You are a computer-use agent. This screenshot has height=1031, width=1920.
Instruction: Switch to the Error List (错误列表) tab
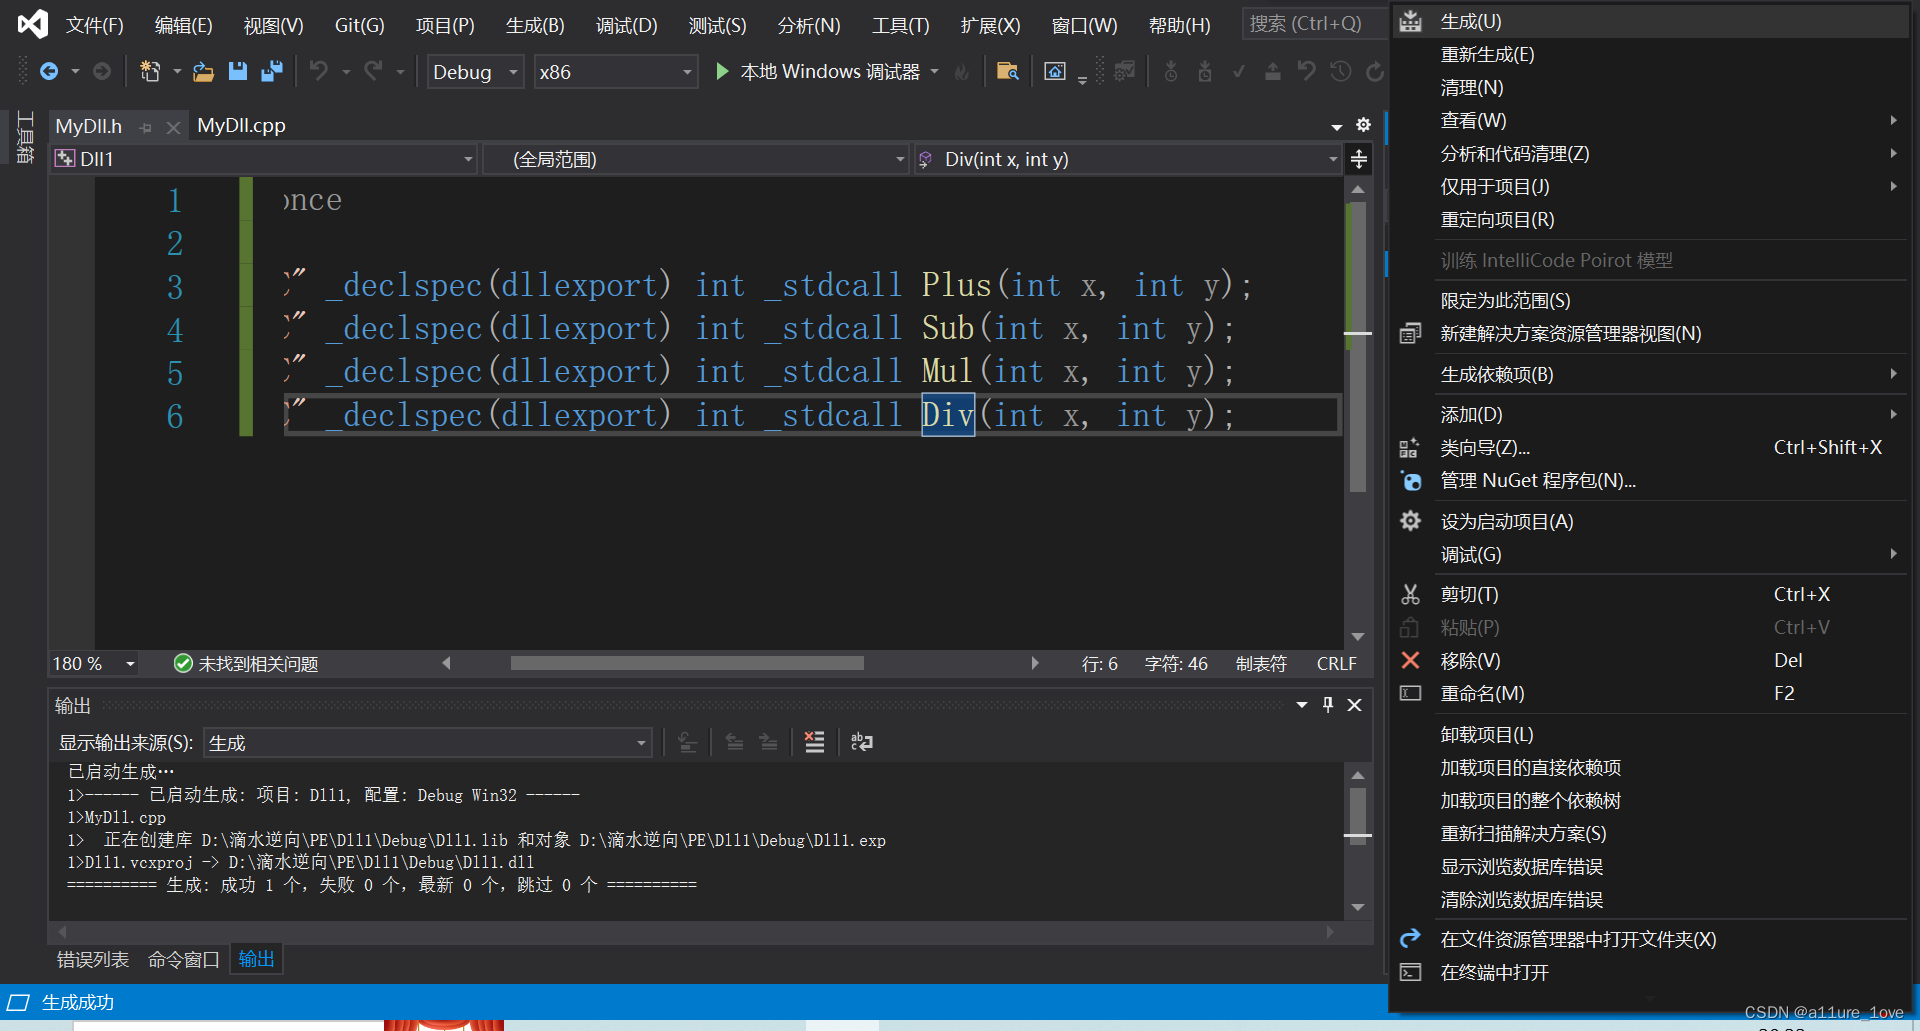point(93,959)
